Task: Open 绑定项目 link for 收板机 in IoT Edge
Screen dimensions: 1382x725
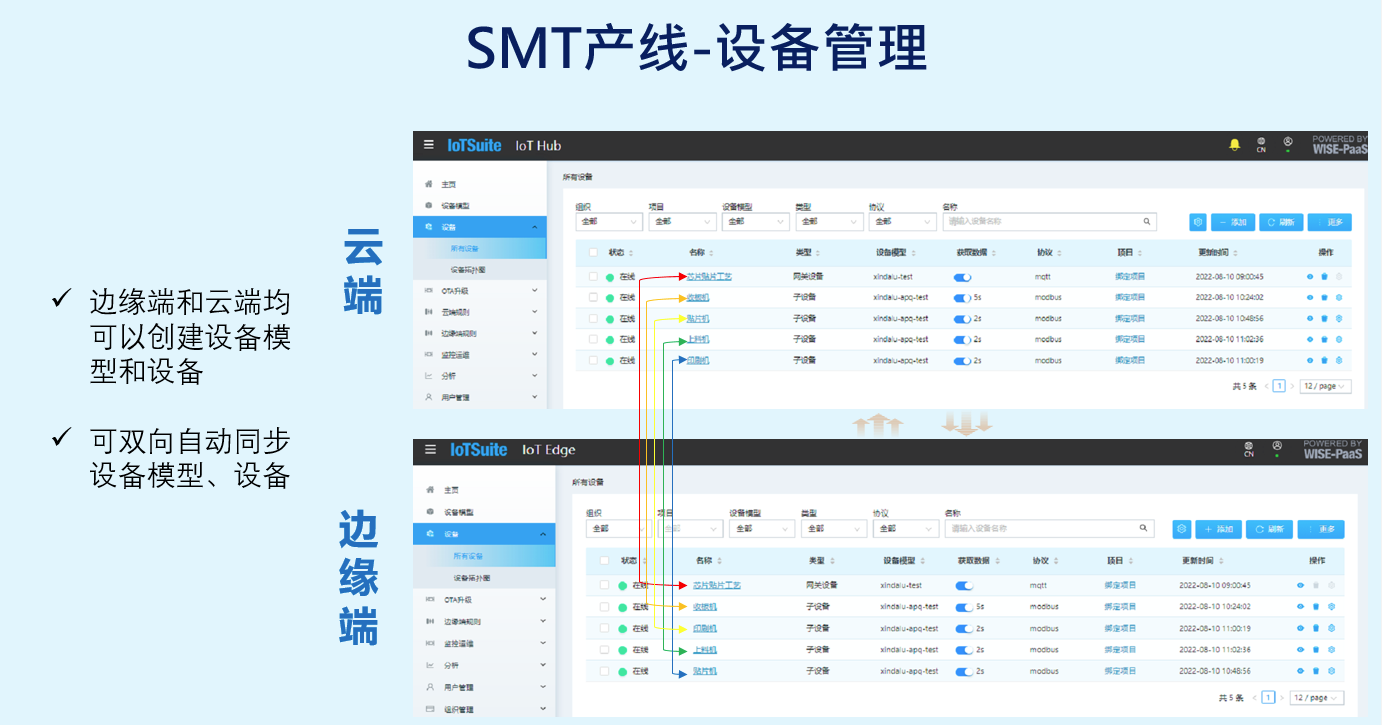Action: (1120, 607)
